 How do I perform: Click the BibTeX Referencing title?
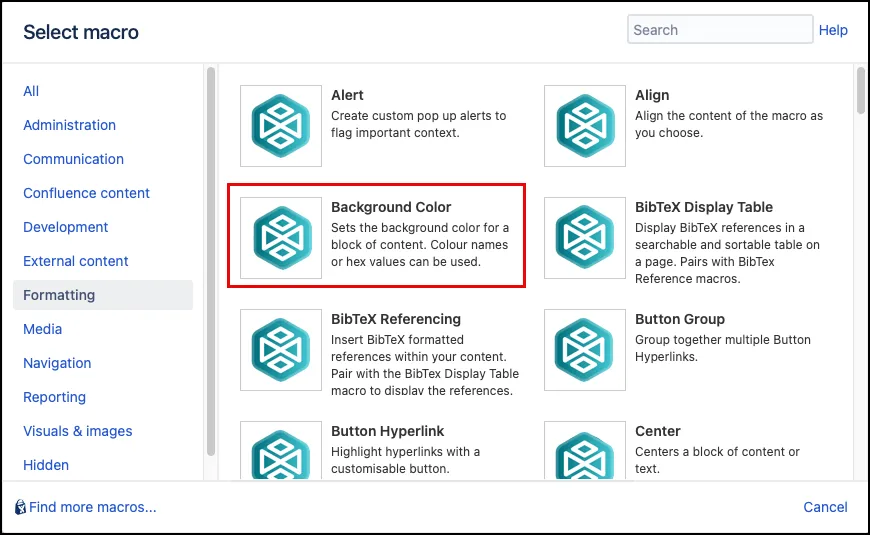(x=396, y=319)
